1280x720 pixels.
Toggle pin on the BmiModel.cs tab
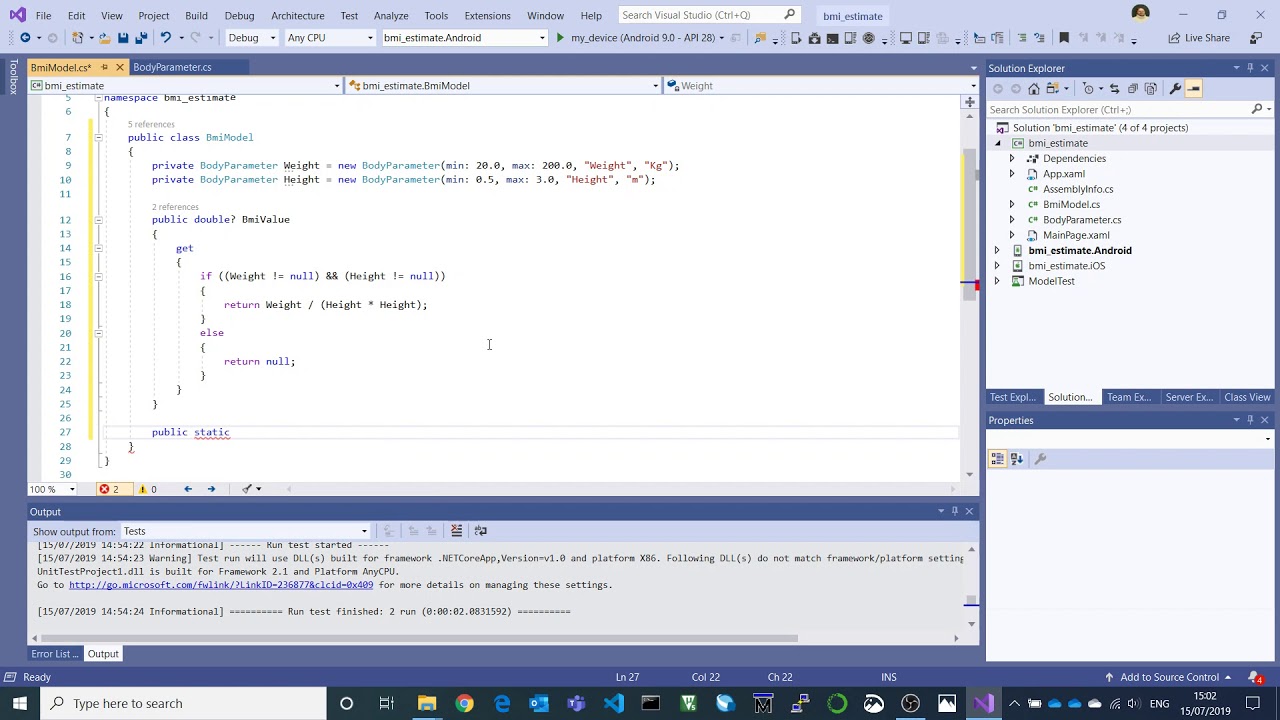[x=104, y=67]
